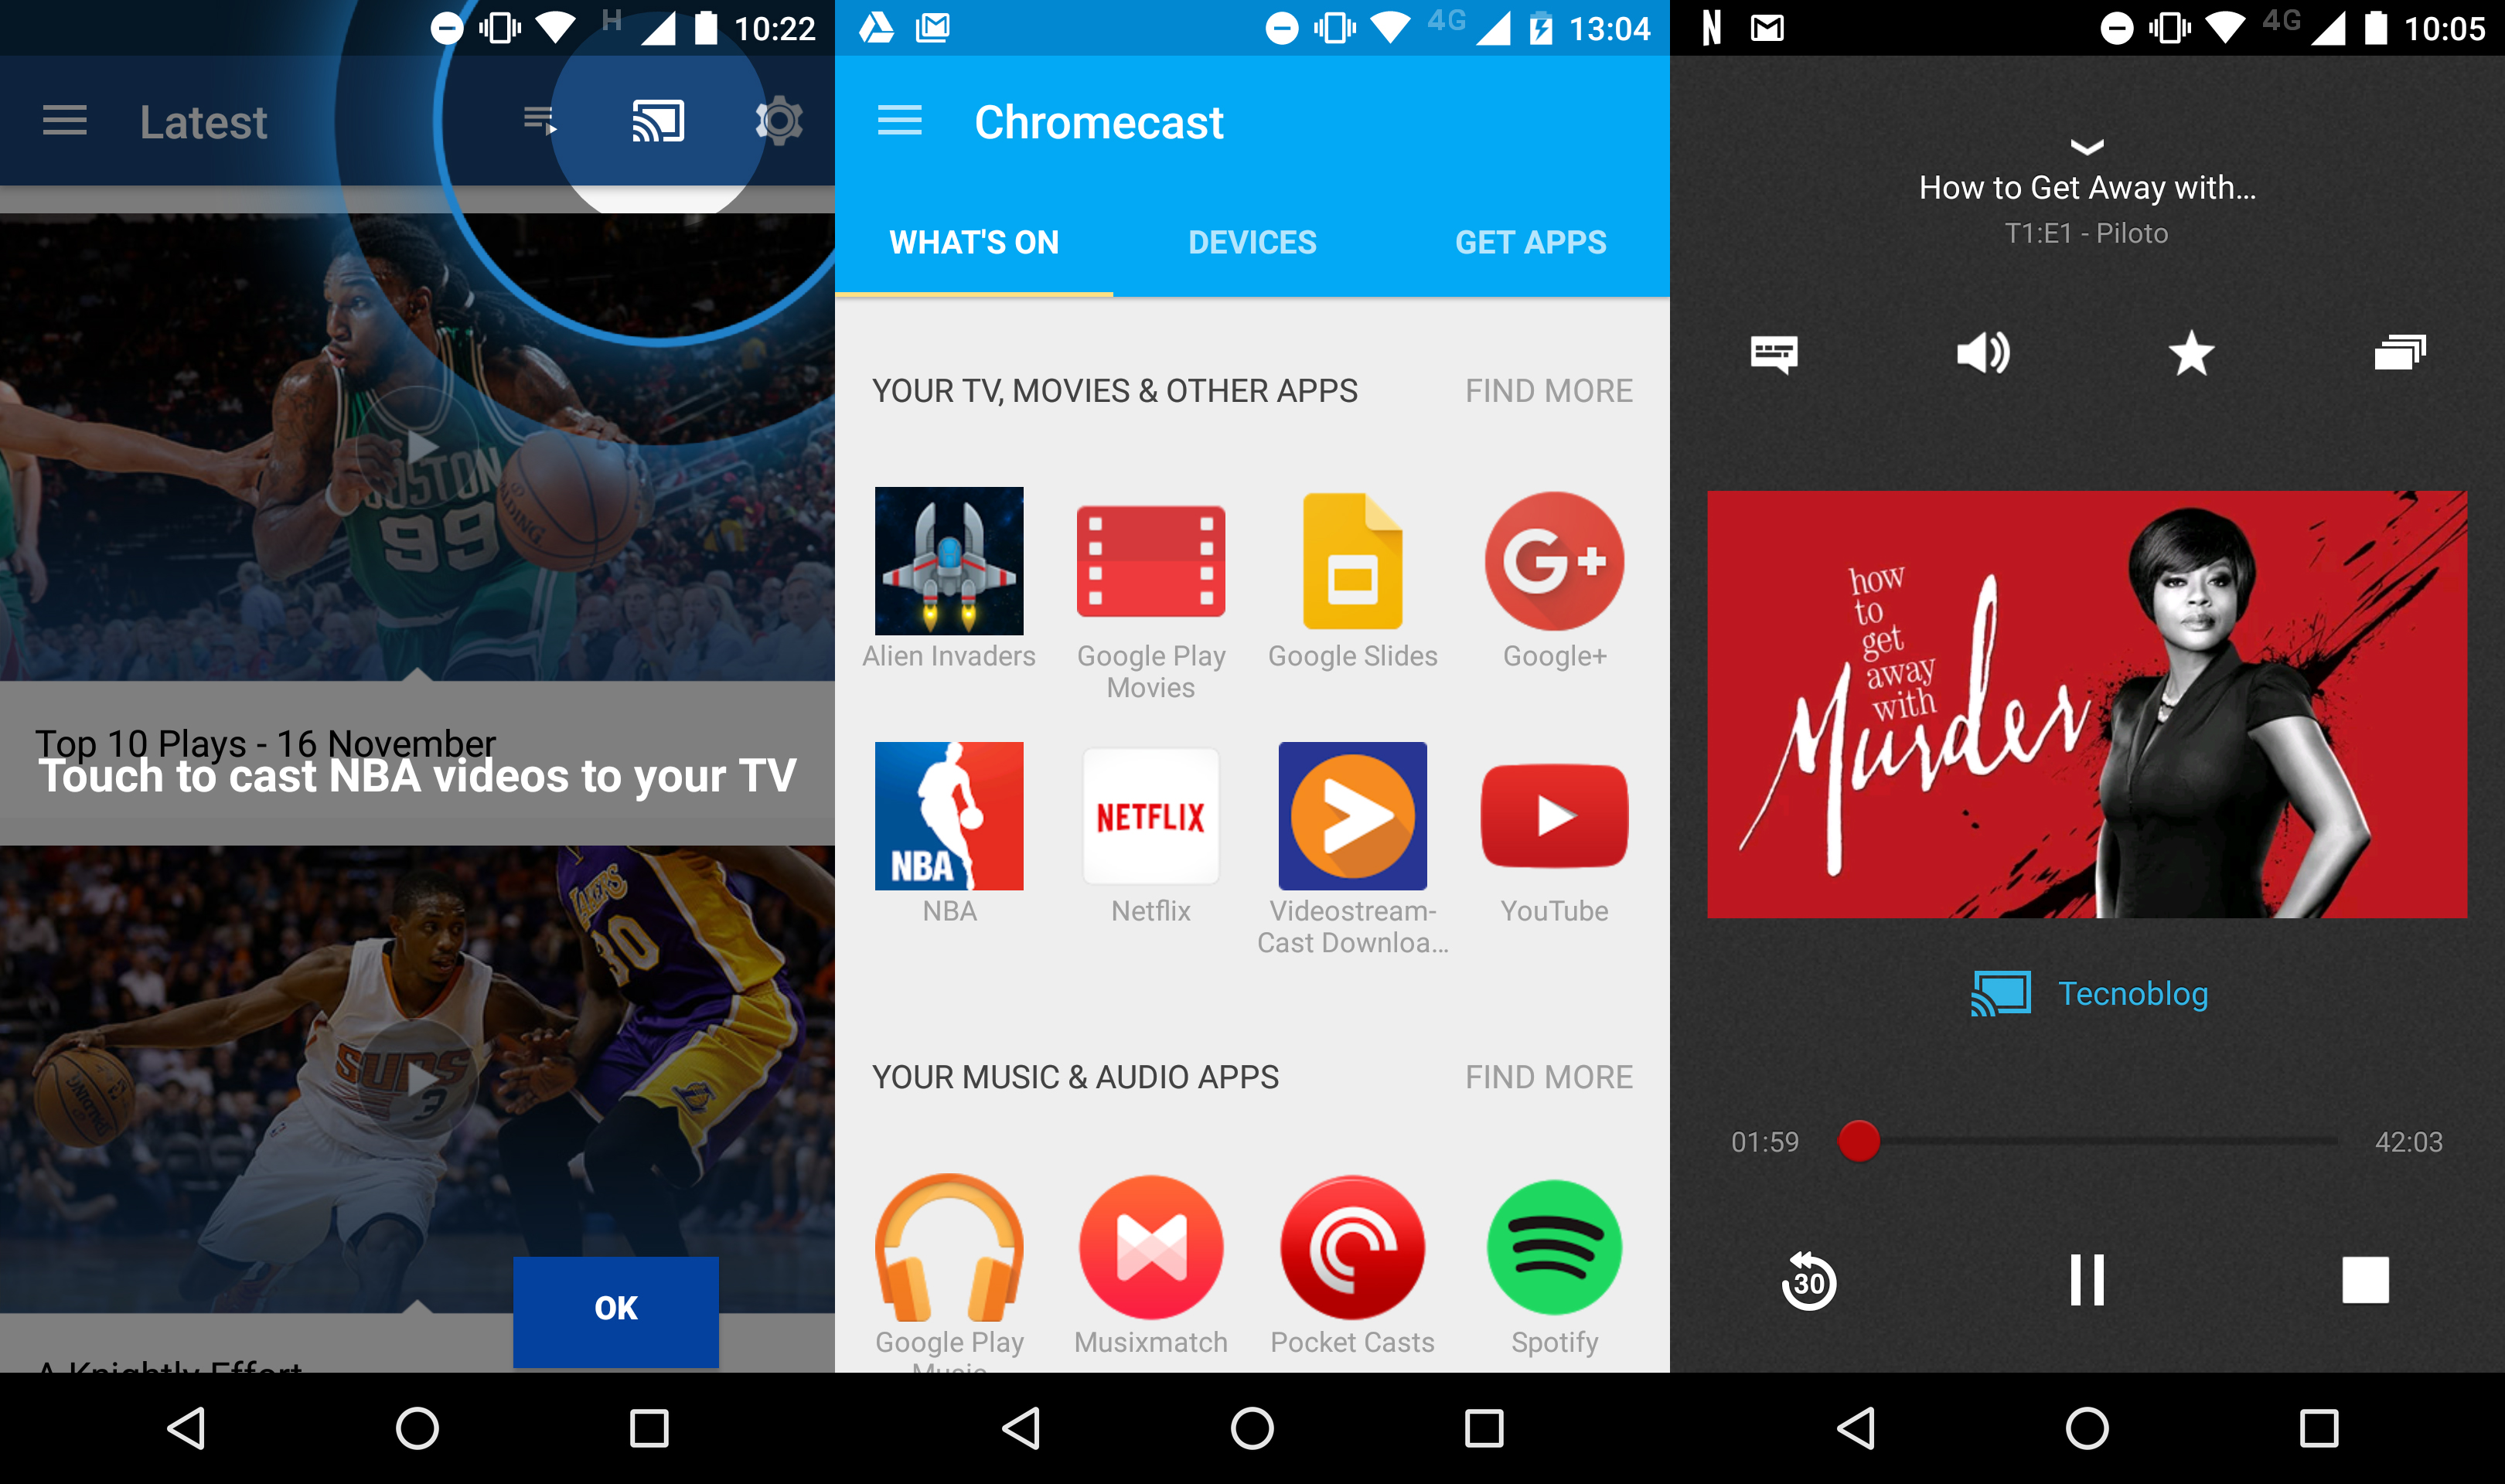Image resolution: width=2505 pixels, height=1484 pixels.
Task: Open Netflix app from Chromecast
Action: pyautogui.click(x=1148, y=818)
